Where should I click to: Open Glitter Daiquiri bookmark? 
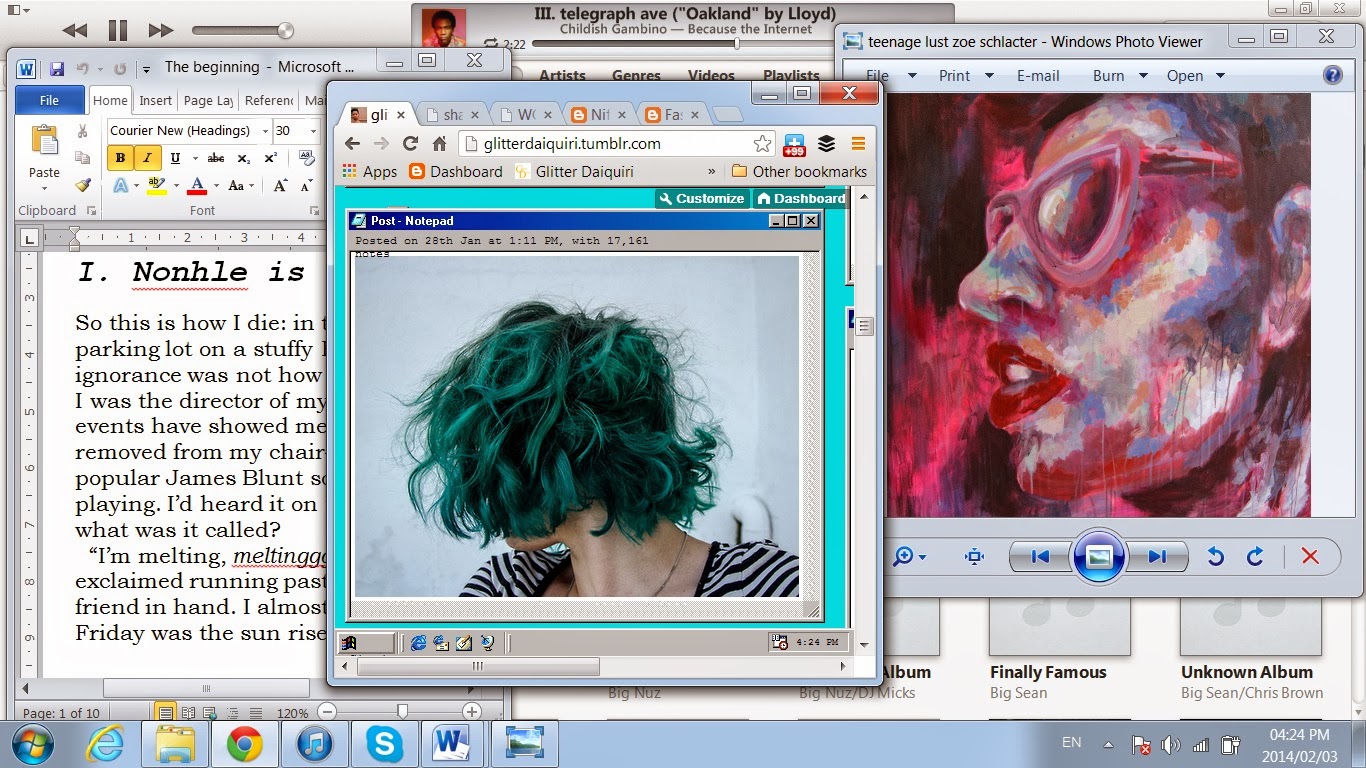pyautogui.click(x=574, y=172)
